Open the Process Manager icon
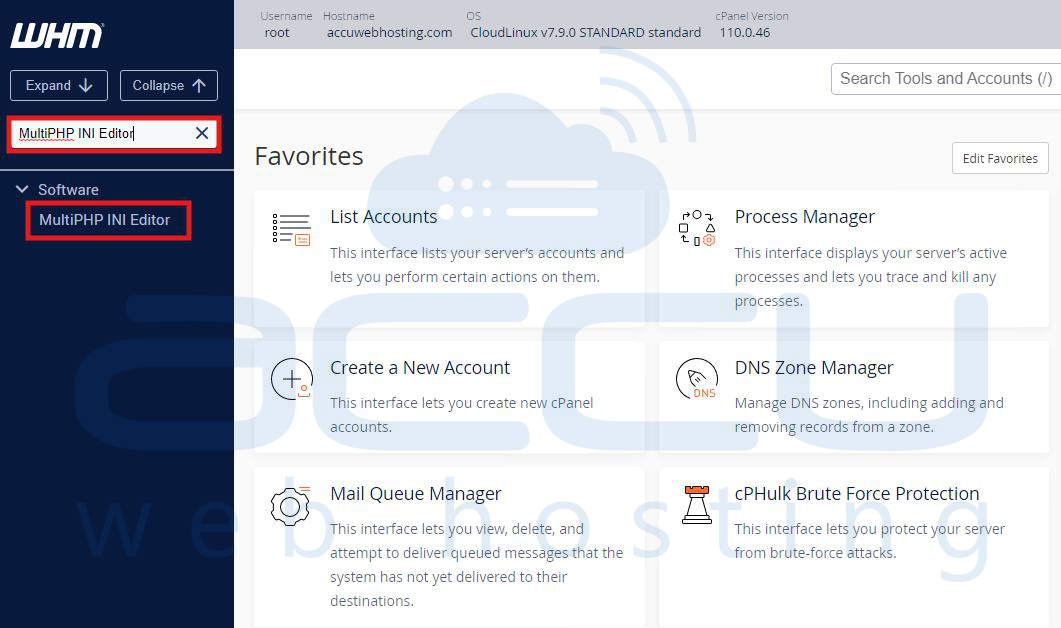Image resolution: width=1061 pixels, height=628 pixels. coord(696,228)
